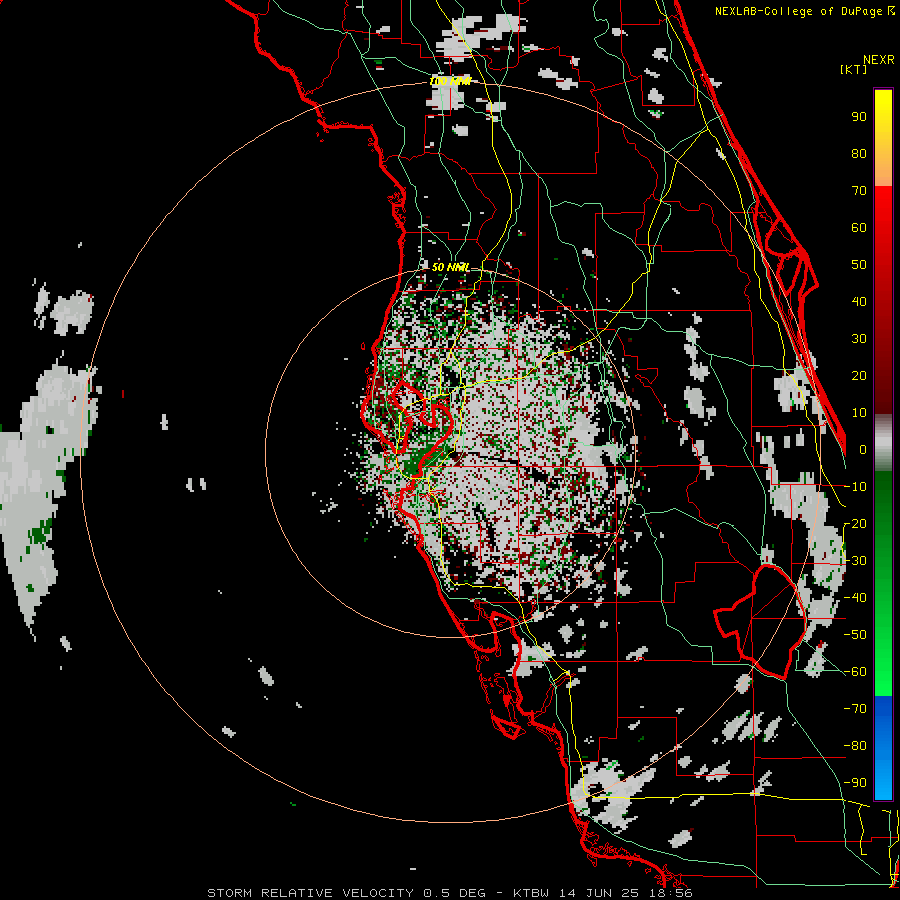The image size is (900, 900).
Task: Click the 0.5 DEG elevation text
Action: pos(455,893)
